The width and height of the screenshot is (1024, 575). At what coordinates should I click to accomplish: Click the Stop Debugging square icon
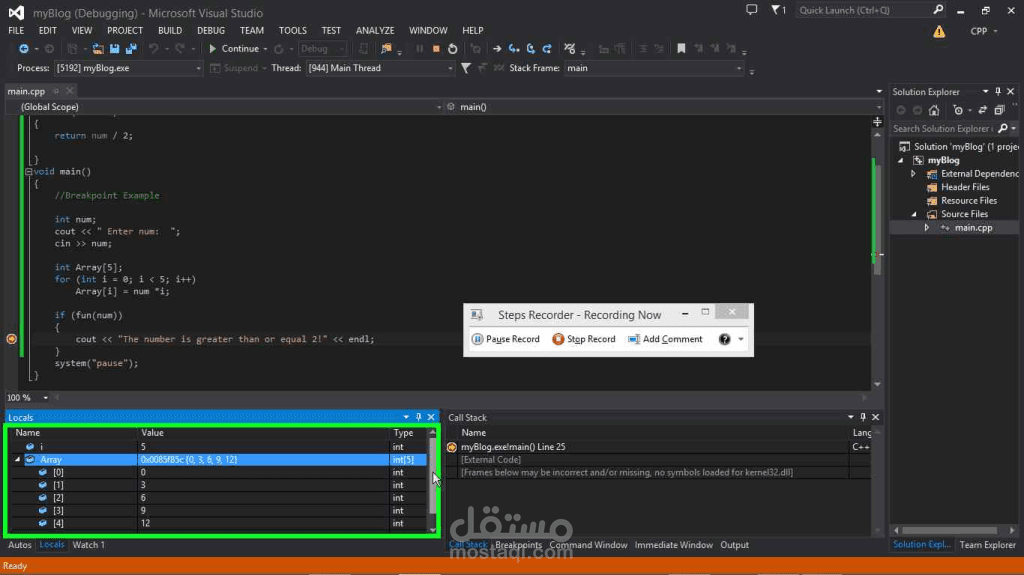click(436, 49)
